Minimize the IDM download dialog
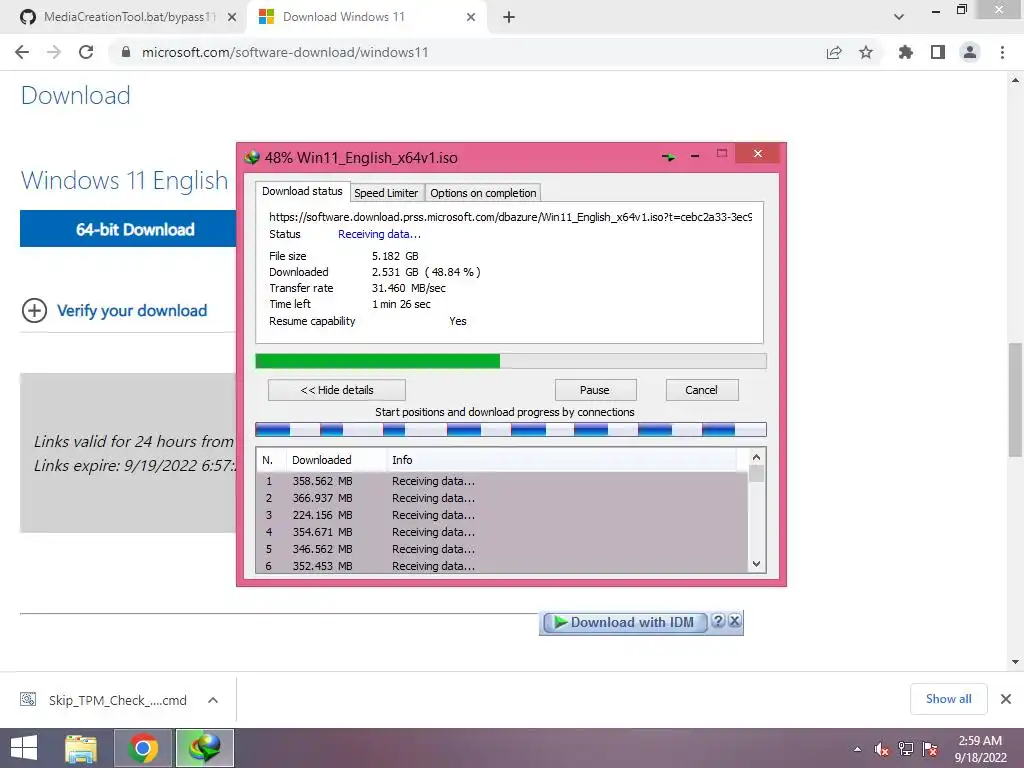The width and height of the screenshot is (1024, 768). point(695,156)
